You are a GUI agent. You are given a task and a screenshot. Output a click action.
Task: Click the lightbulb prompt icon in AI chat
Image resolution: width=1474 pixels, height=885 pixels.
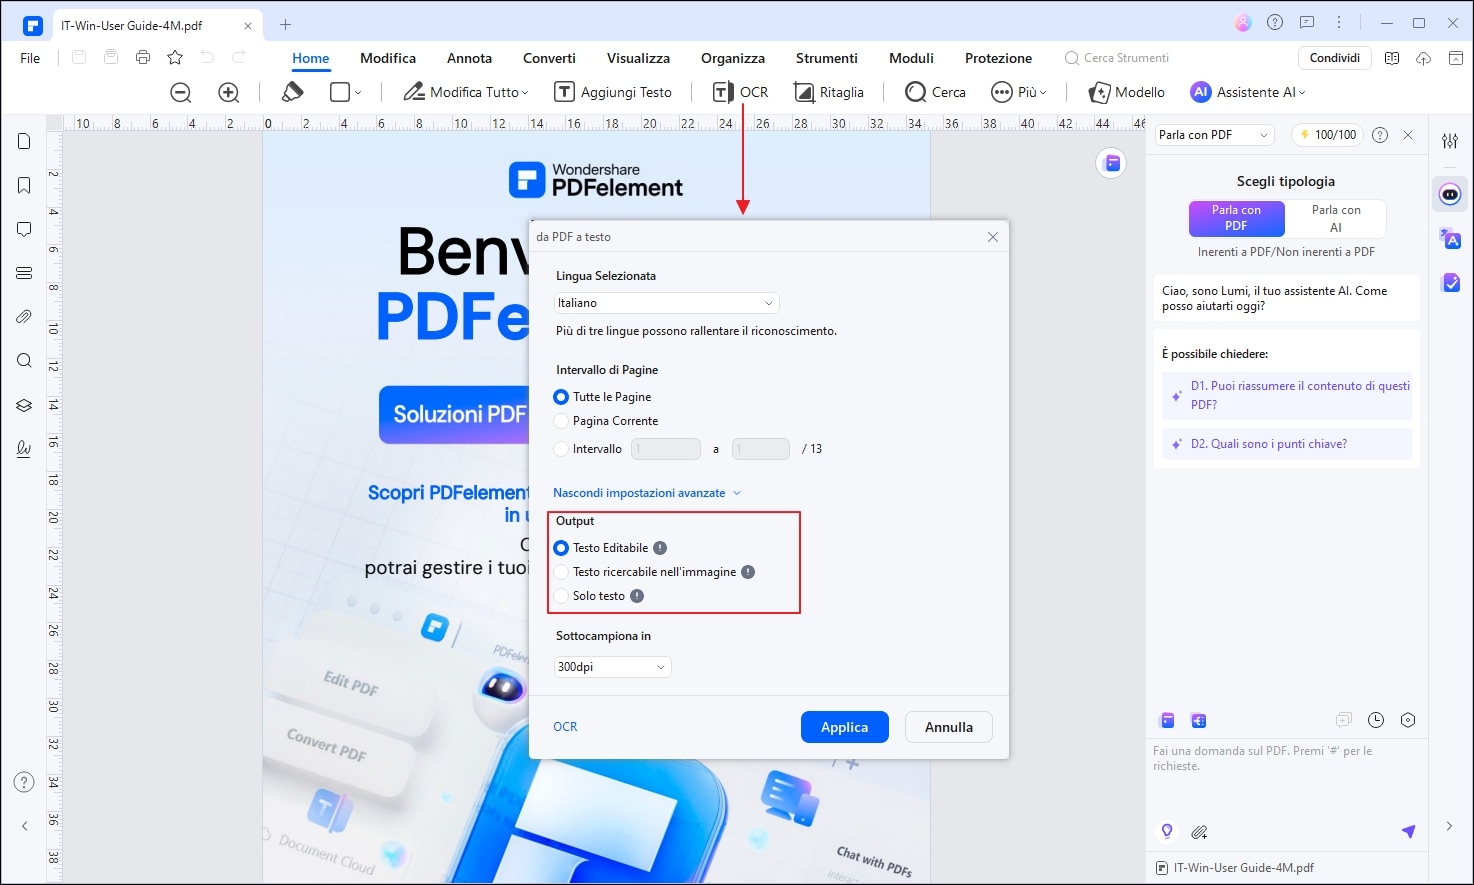pos(1166,831)
